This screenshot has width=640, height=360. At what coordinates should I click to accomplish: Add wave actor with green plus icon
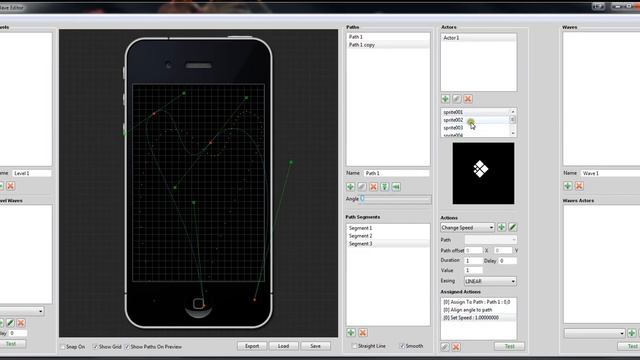coord(632,333)
